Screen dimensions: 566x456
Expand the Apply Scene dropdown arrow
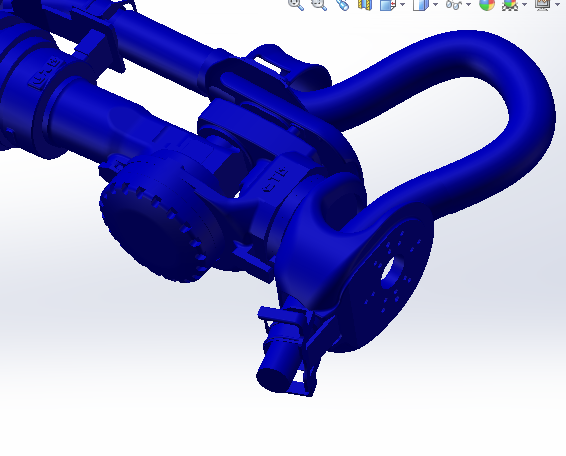click(x=524, y=4)
